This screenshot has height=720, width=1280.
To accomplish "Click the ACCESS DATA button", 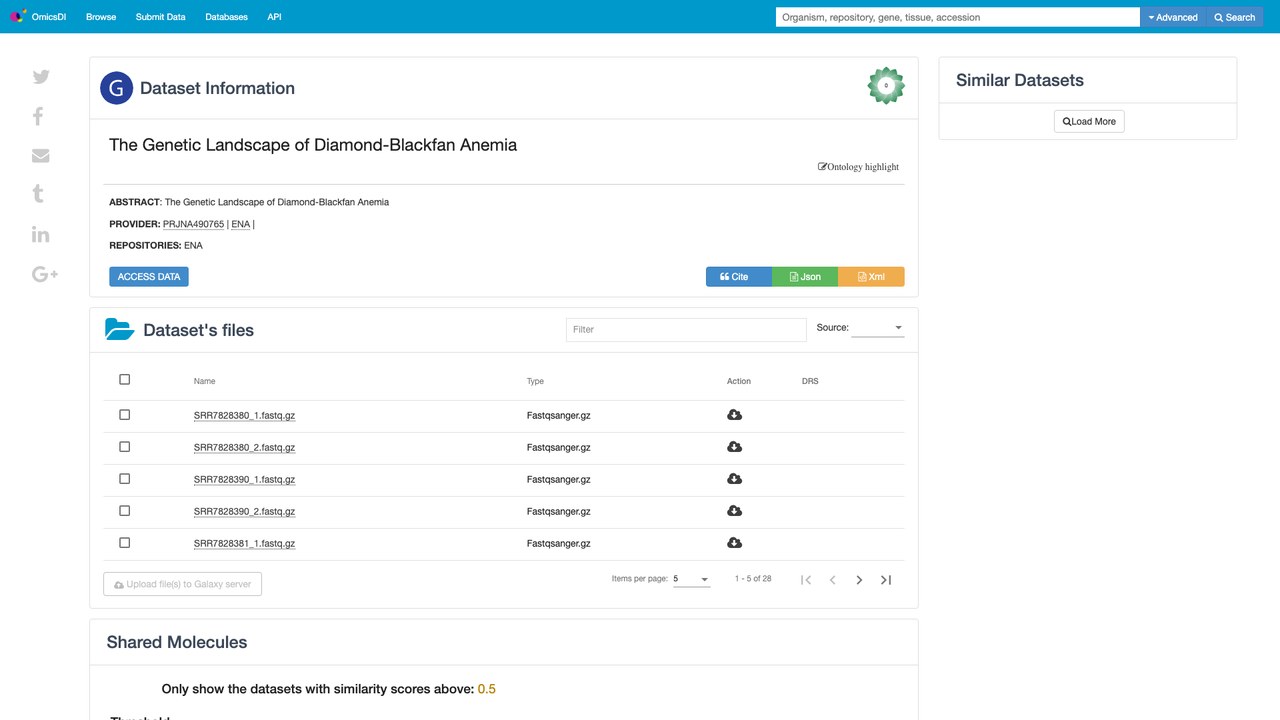I will (x=149, y=277).
